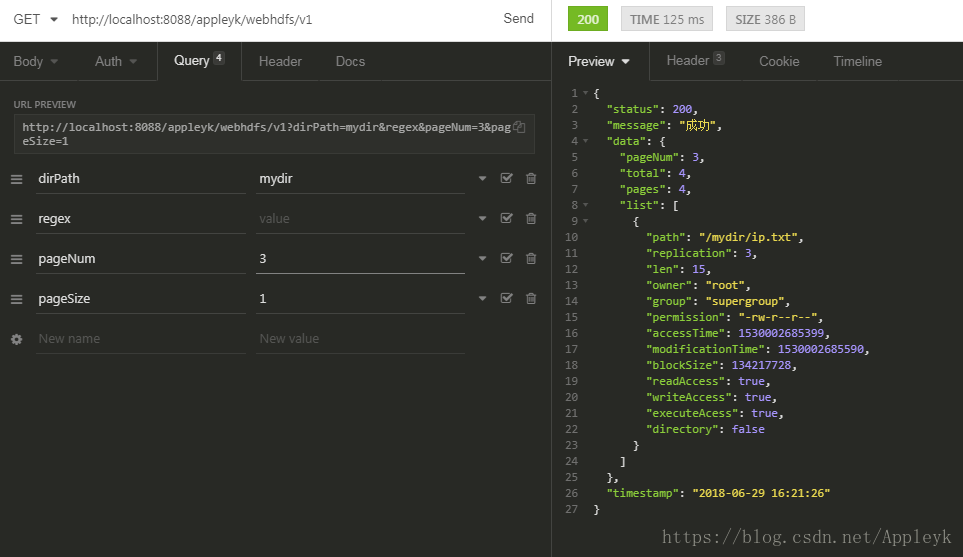Disable the regex parameter checkbox
This screenshot has width=963, height=557.
(x=507, y=218)
